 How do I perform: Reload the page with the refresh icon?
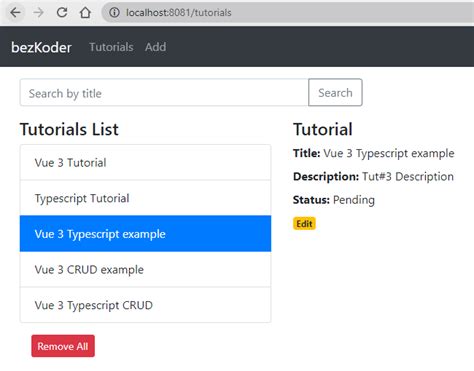tap(62, 13)
